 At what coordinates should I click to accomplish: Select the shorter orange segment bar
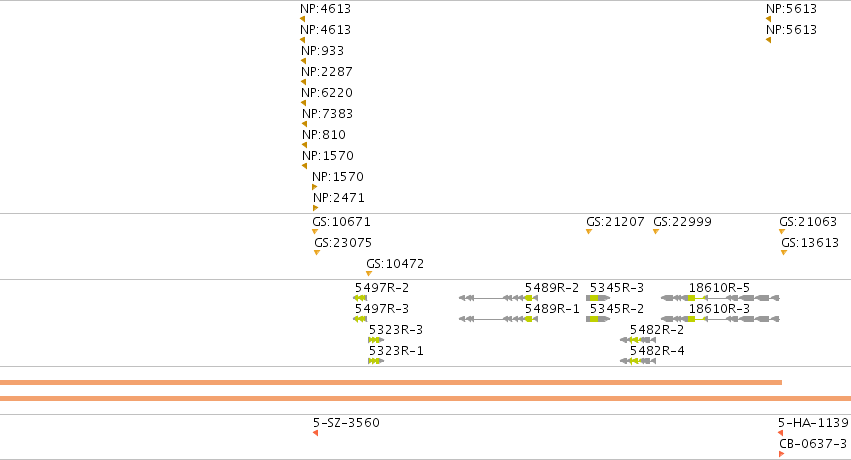[x=391, y=382]
